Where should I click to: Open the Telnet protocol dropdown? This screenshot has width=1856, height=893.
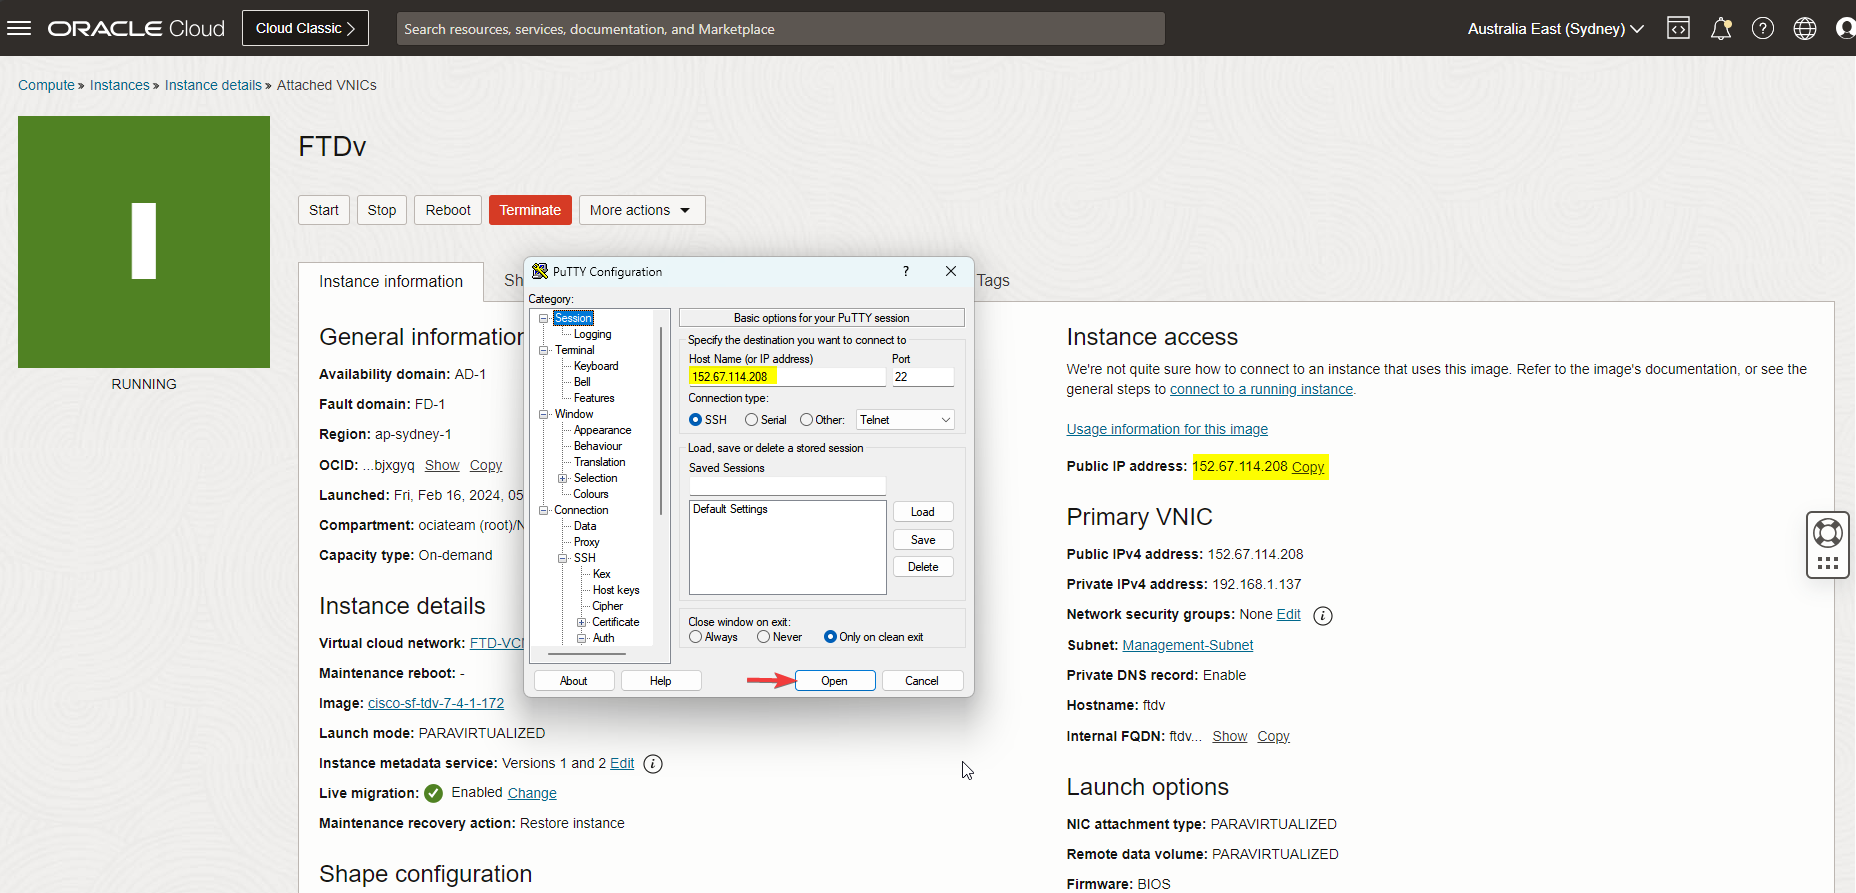905,420
